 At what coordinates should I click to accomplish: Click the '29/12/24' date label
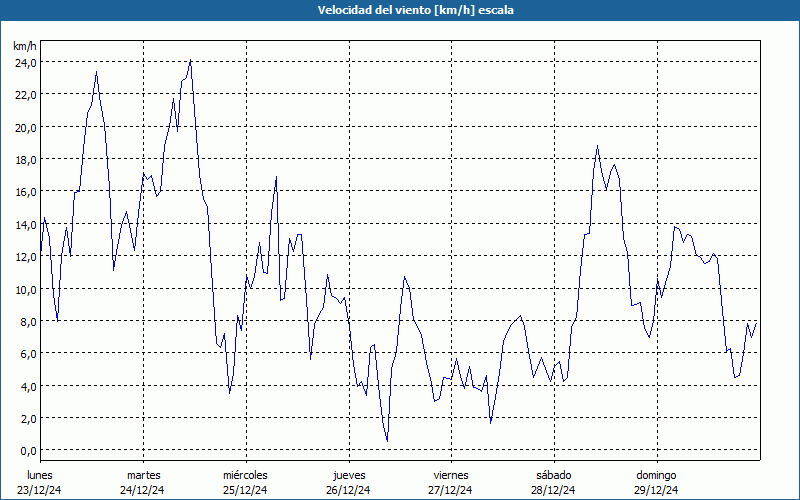click(x=656, y=490)
